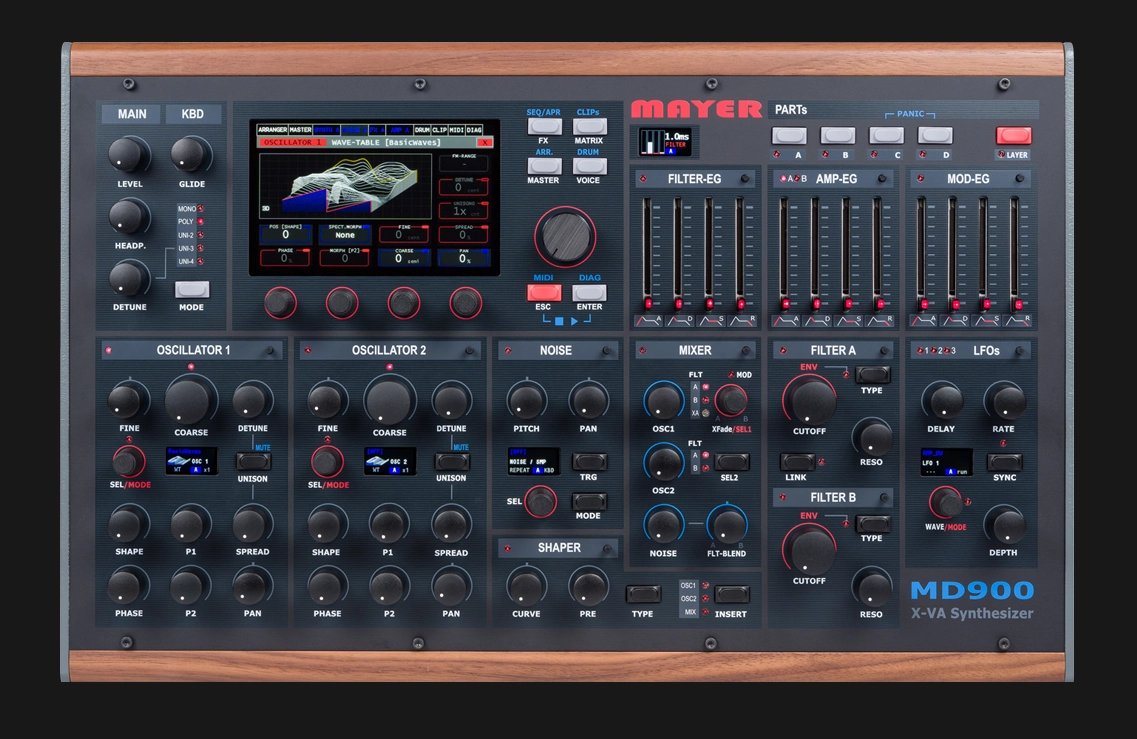Click the LFO RATE knob

coord(1004,401)
